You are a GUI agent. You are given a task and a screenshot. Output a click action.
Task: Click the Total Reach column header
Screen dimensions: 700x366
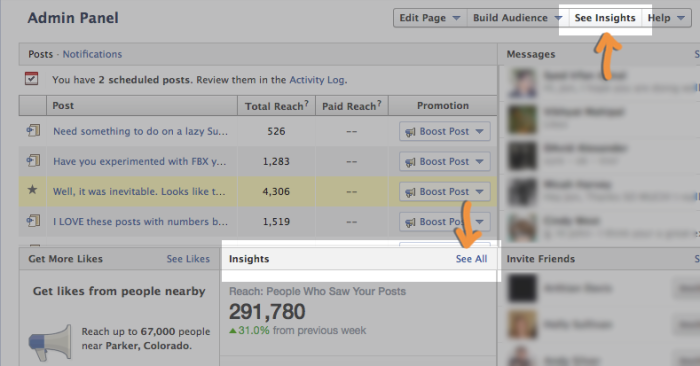coord(276,106)
